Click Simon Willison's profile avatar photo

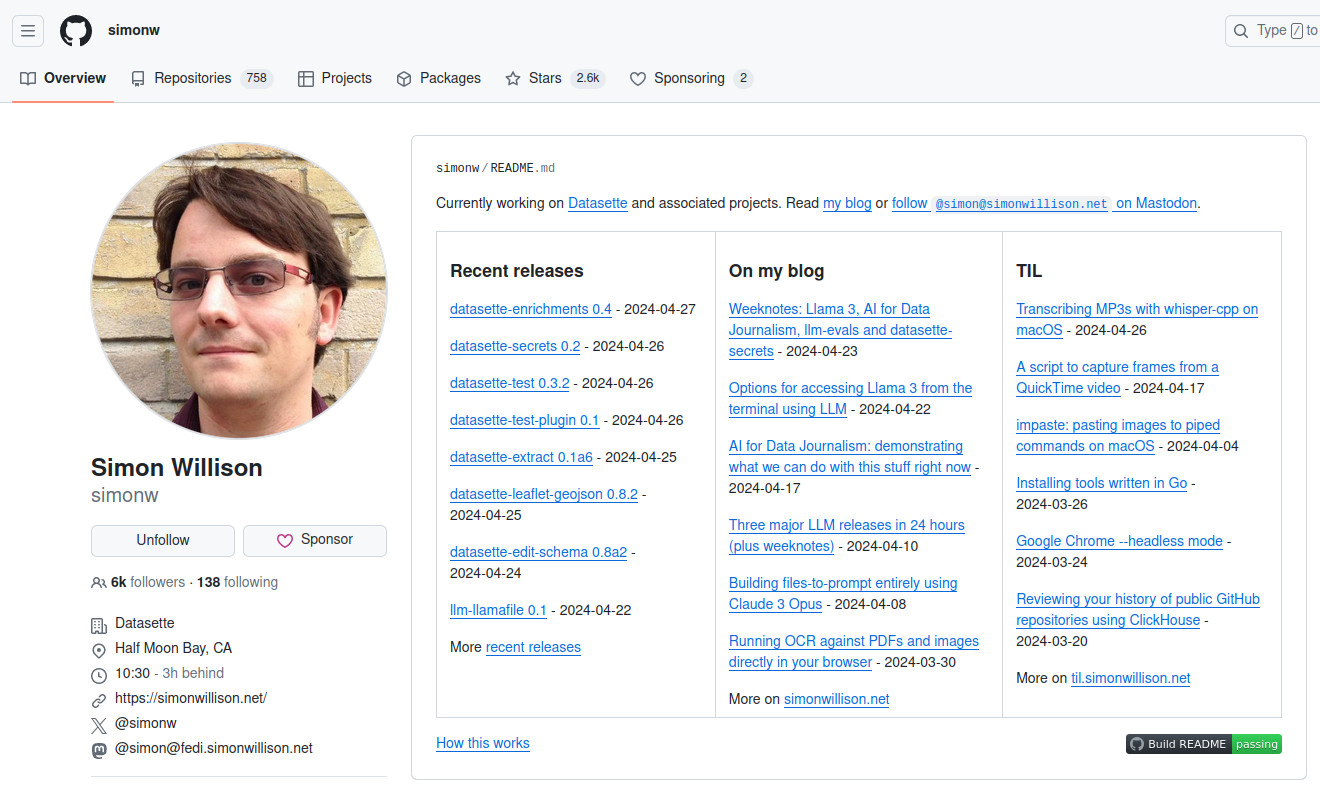(x=239, y=290)
